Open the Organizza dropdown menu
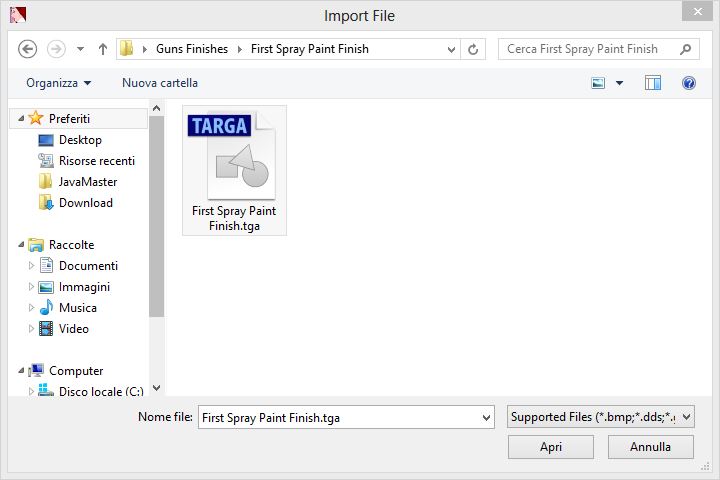Screen dimensions: 720x480 point(58,83)
